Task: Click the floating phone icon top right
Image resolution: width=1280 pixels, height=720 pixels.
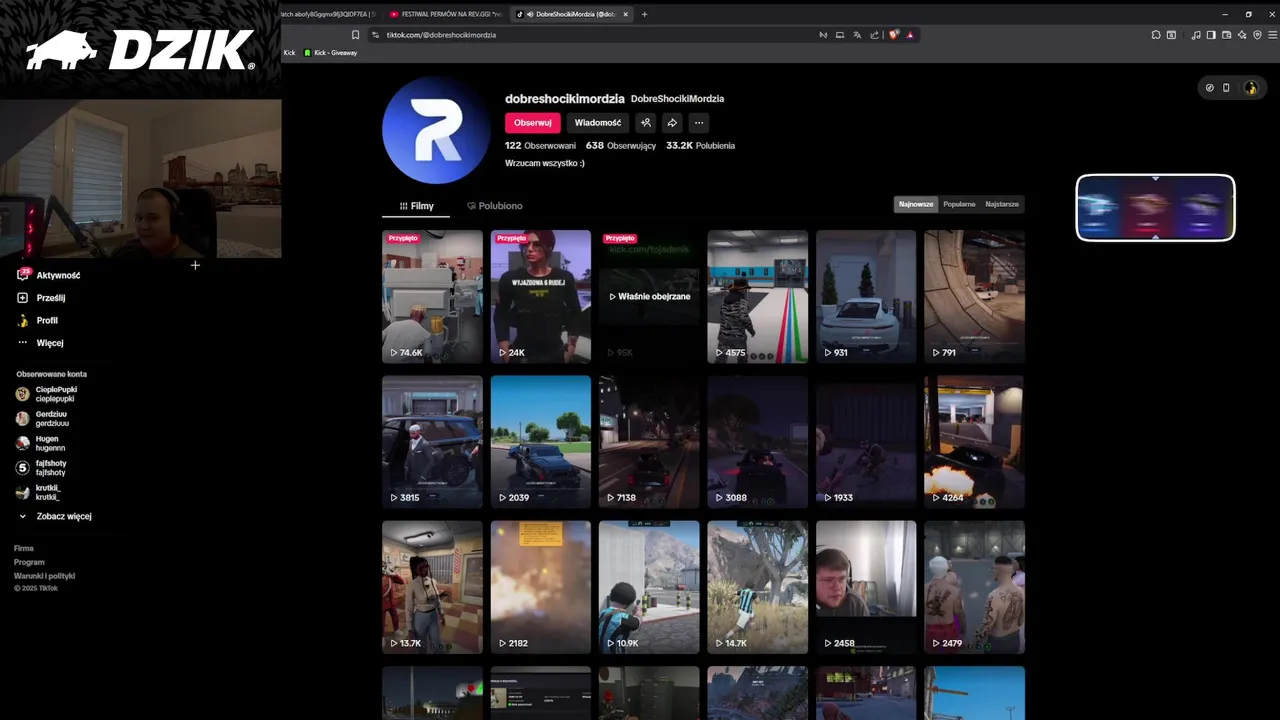Action: pos(1227,88)
